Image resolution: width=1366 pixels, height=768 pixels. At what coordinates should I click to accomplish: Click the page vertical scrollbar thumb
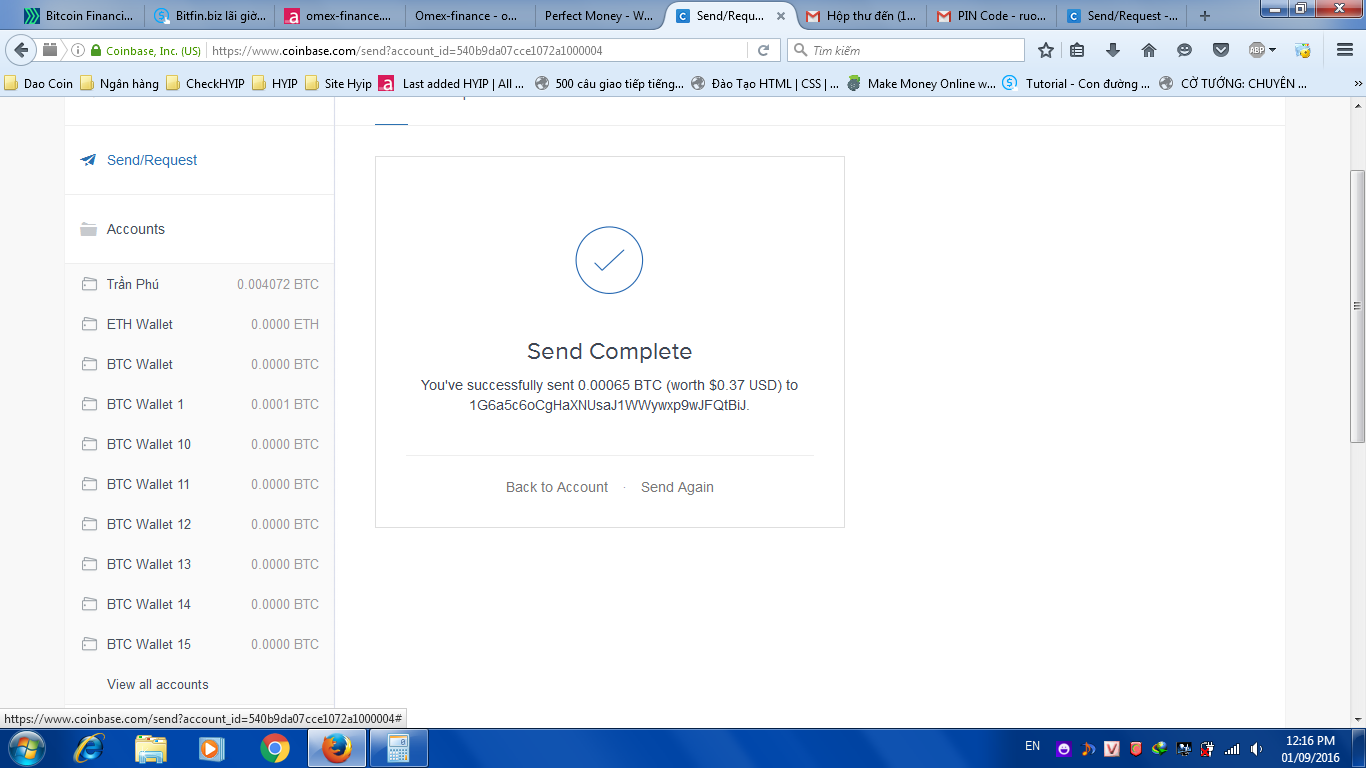pyautogui.click(x=1357, y=306)
